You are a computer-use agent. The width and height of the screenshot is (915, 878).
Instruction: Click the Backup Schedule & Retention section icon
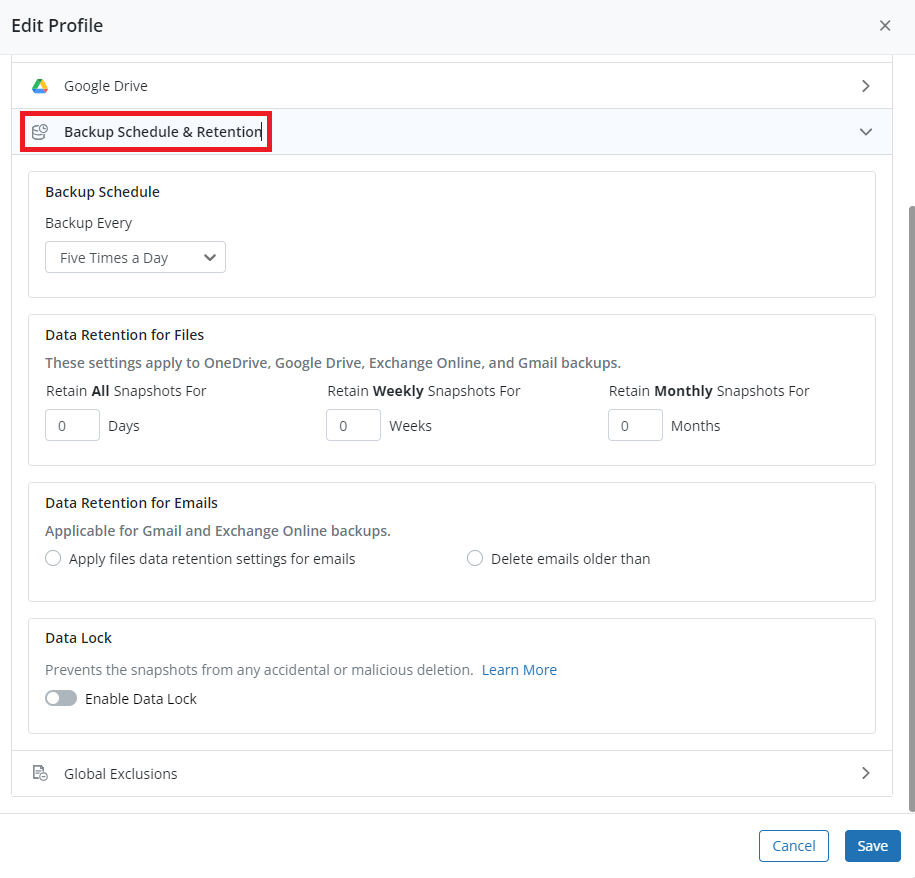(x=40, y=132)
